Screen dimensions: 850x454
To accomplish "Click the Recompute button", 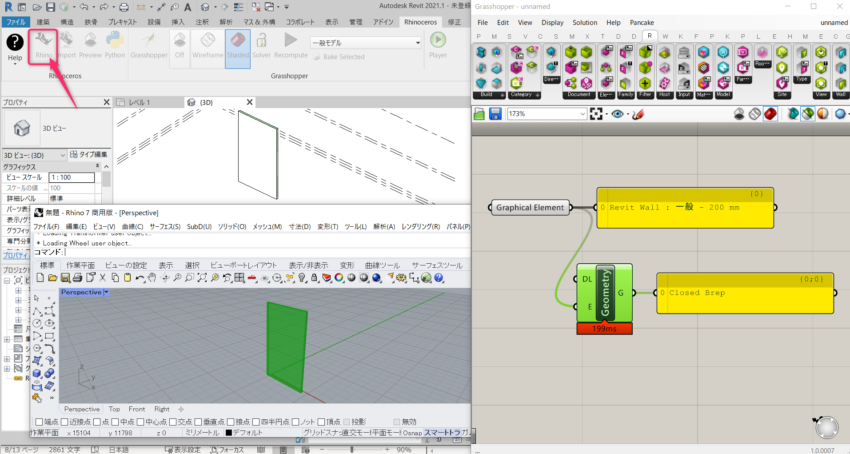I will (291, 46).
